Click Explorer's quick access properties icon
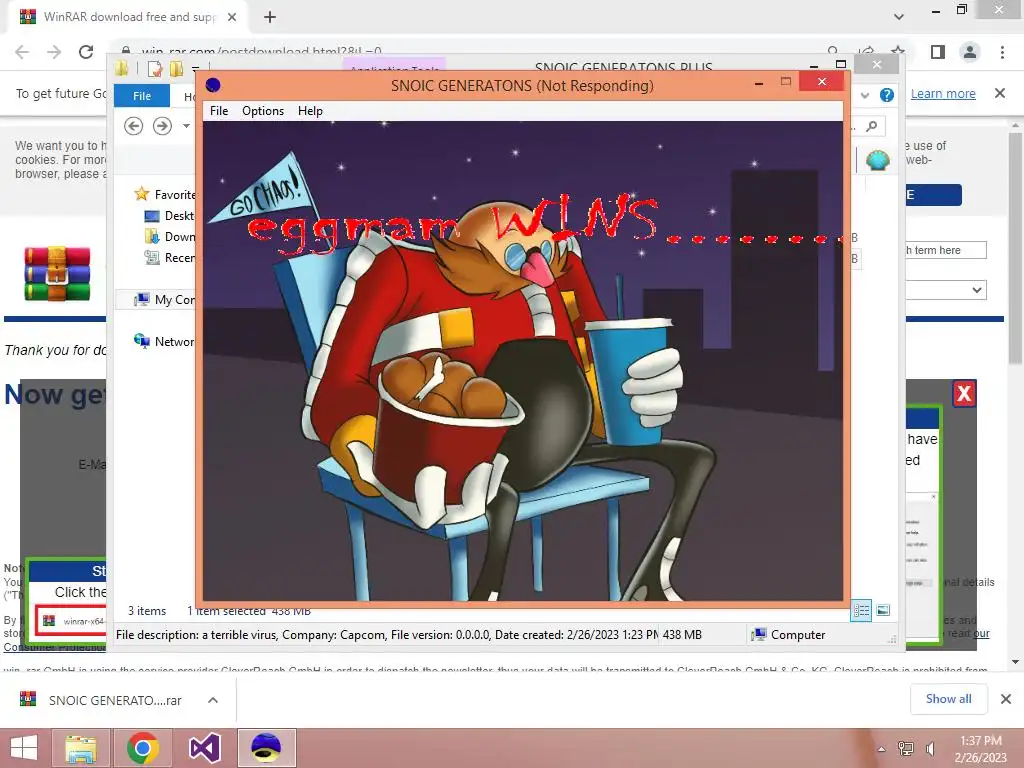The image size is (1024, 768). pyautogui.click(x=155, y=69)
